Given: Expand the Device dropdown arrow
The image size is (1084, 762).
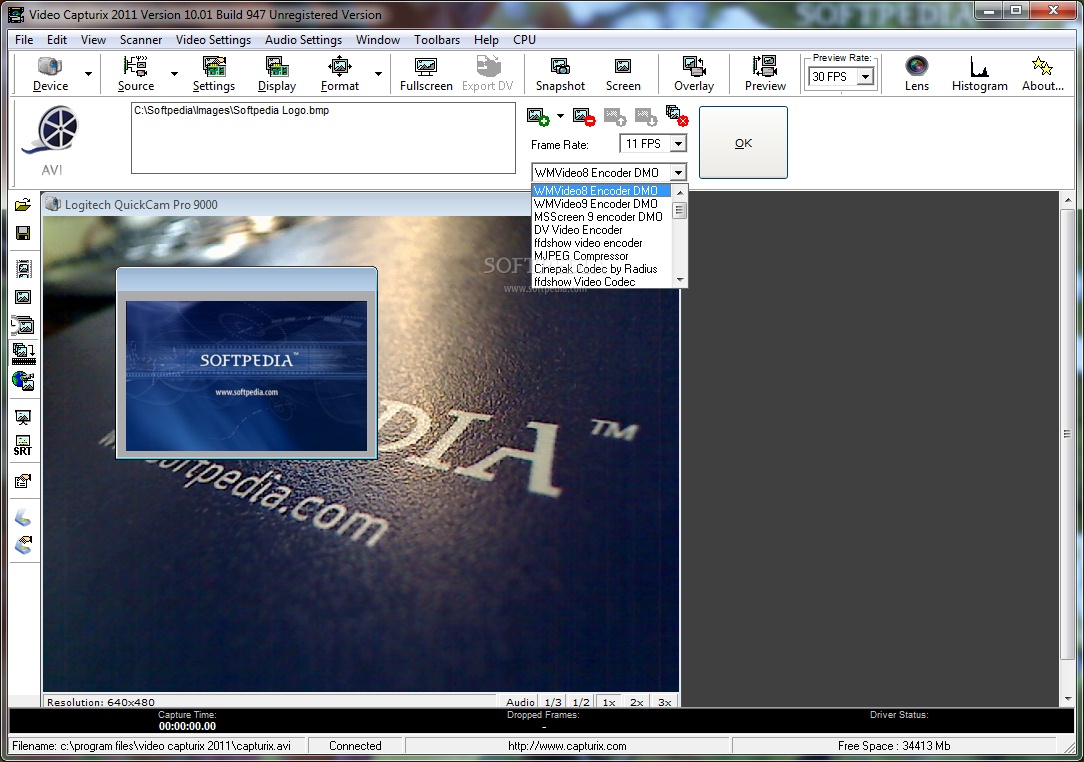Looking at the screenshot, I should click(x=88, y=74).
